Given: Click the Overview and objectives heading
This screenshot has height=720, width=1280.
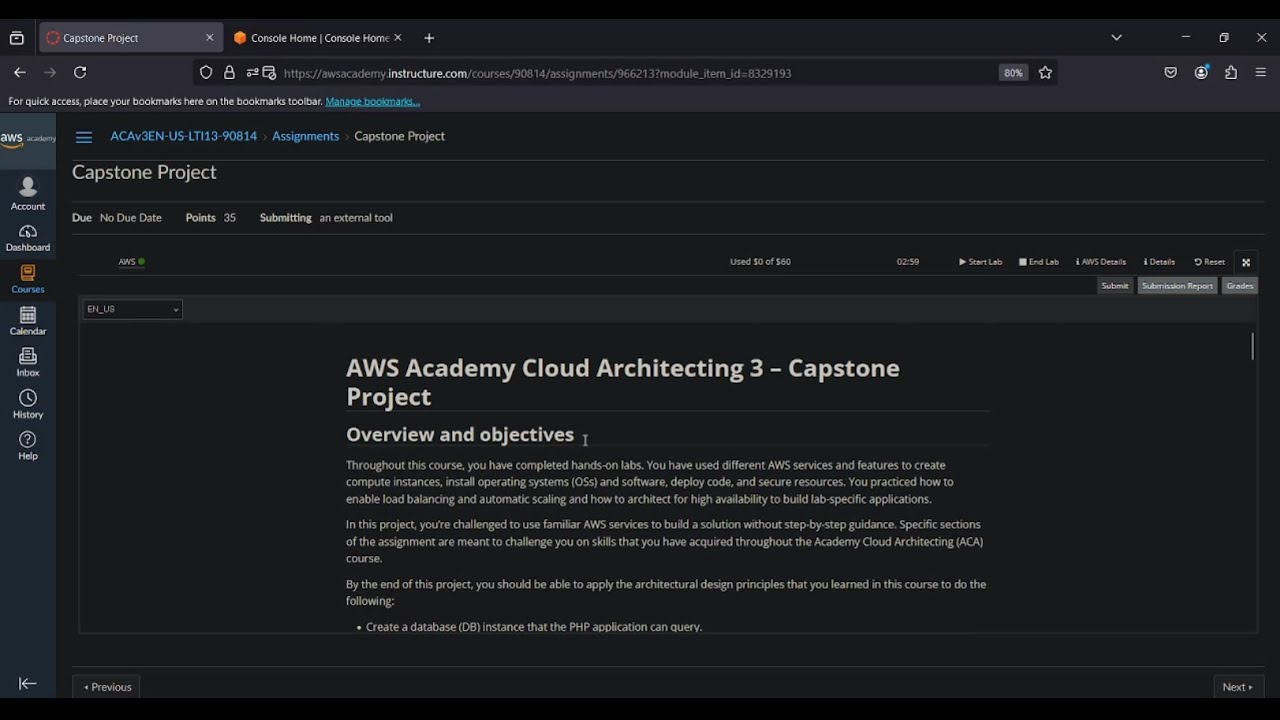Looking at the screenshot, I should point(460,434).
